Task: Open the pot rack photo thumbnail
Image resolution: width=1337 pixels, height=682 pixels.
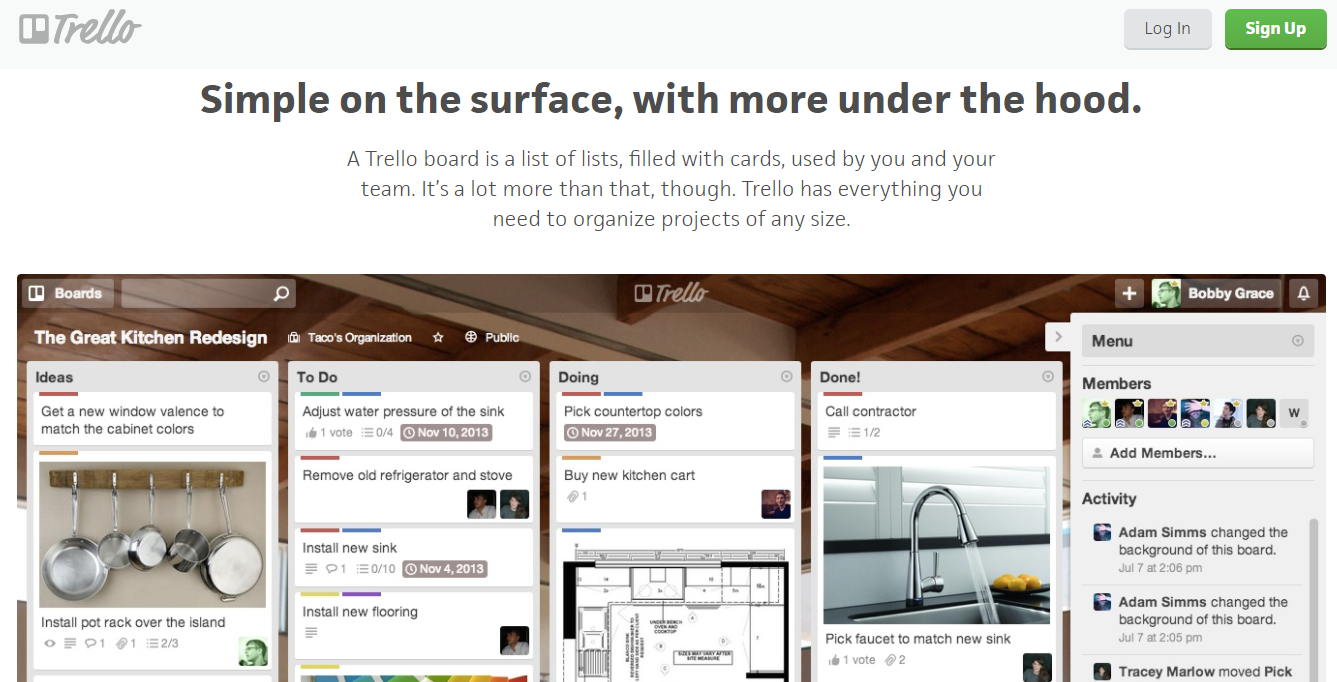Action: click(x=153, y=535)
